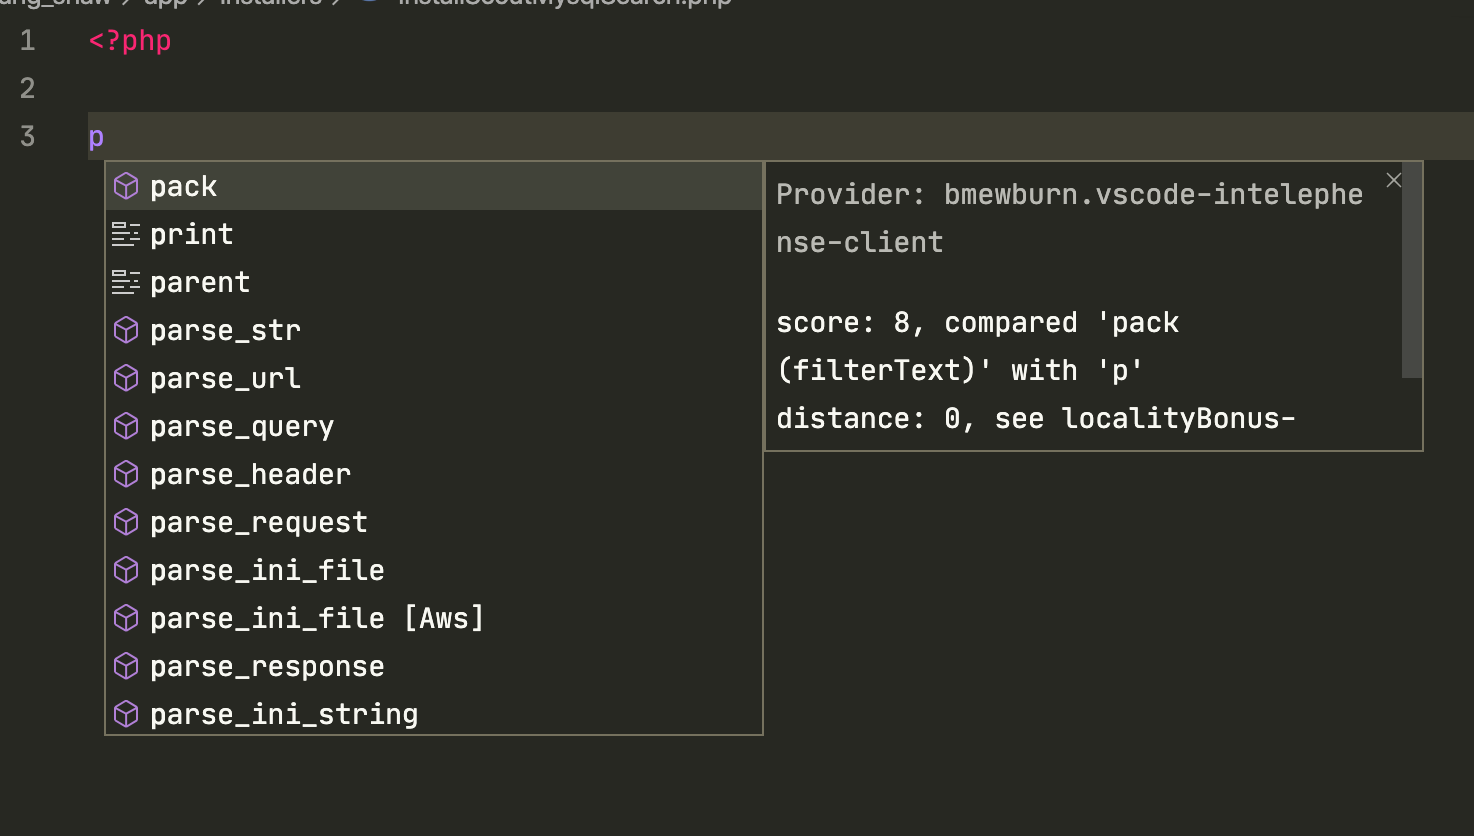Select the function icon beside parse_header
Image resolution: width=1474 pixels, height=836 pixels.
tap(126, 473)
